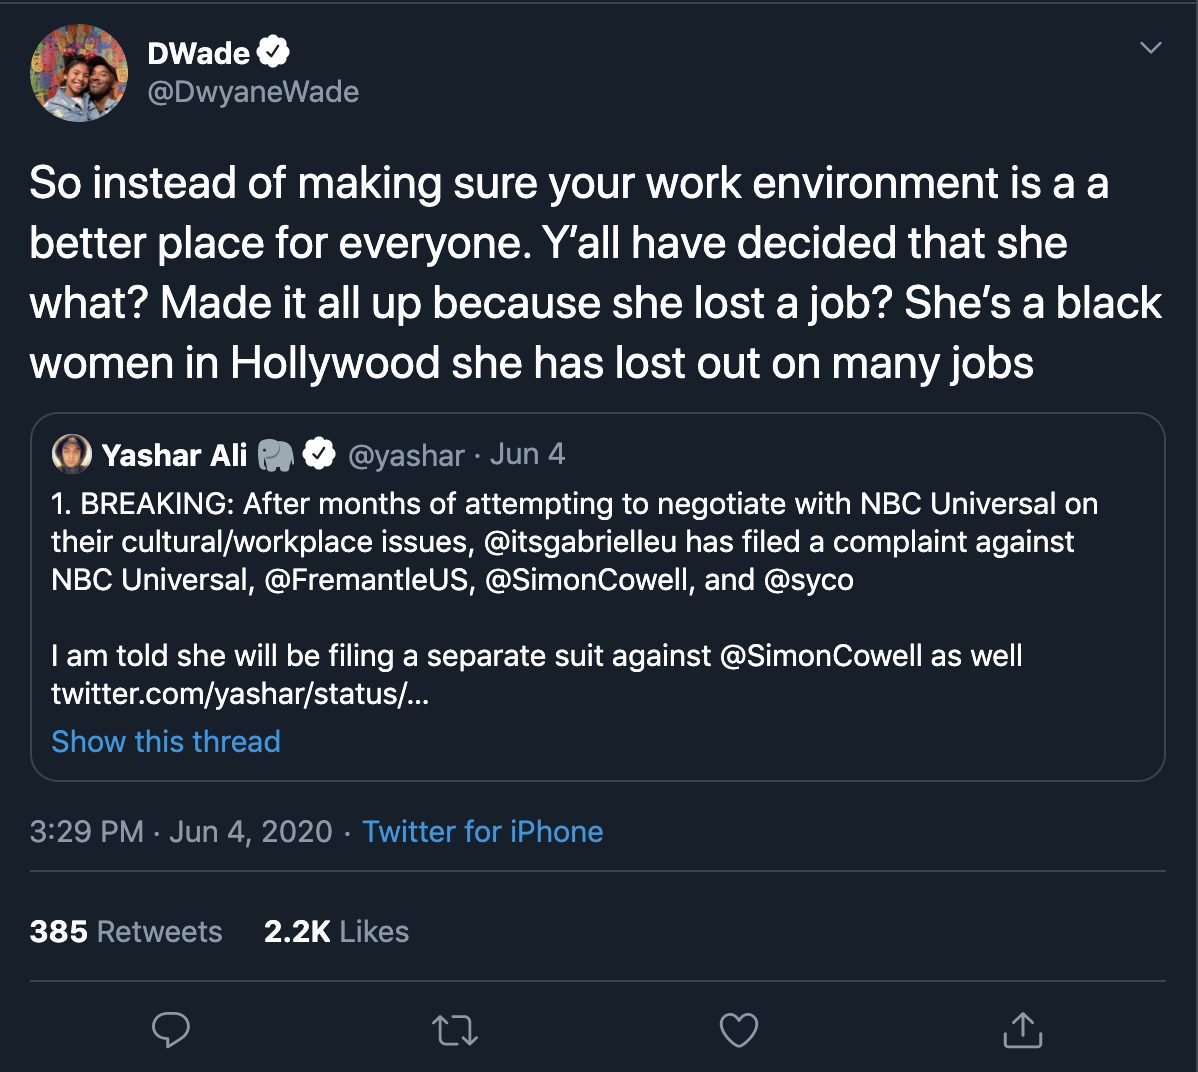Expand tweet options chevron menu
Screen dimensions: 1198x1072
(x=1151, y=48)
